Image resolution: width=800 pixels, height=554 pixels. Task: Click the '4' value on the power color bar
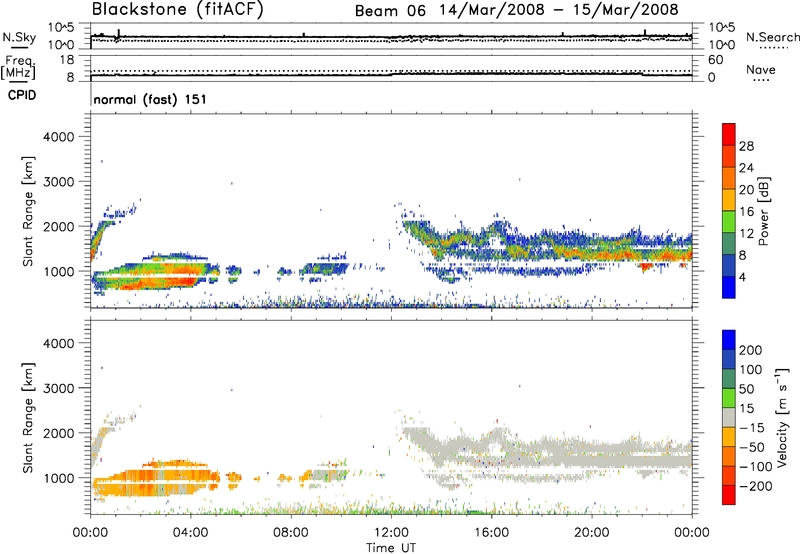coord(742,277)
